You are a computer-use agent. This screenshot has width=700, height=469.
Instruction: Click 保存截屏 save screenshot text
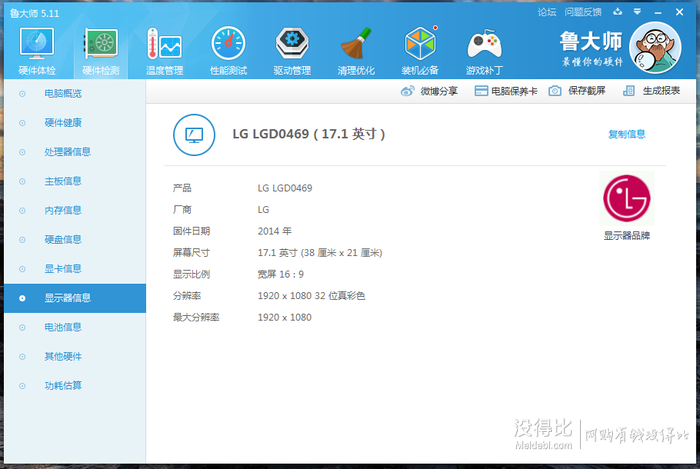click(587, 91)
